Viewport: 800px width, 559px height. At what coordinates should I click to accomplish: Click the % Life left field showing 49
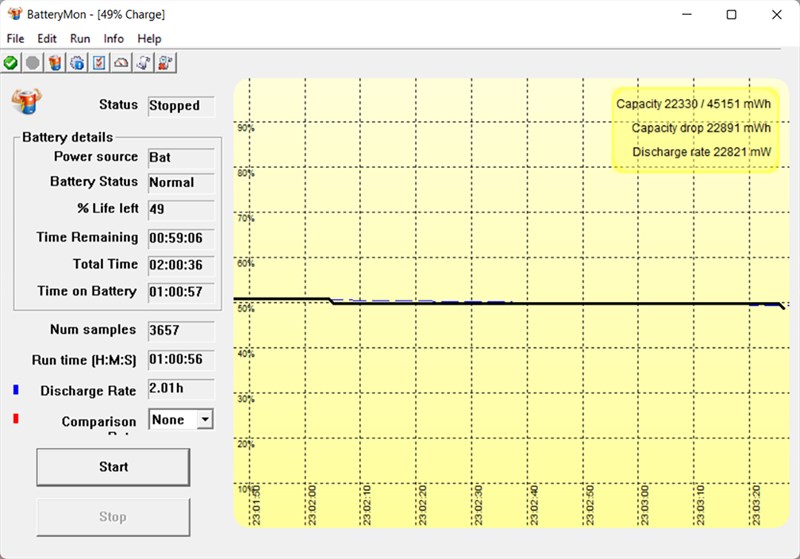[181, 209]
